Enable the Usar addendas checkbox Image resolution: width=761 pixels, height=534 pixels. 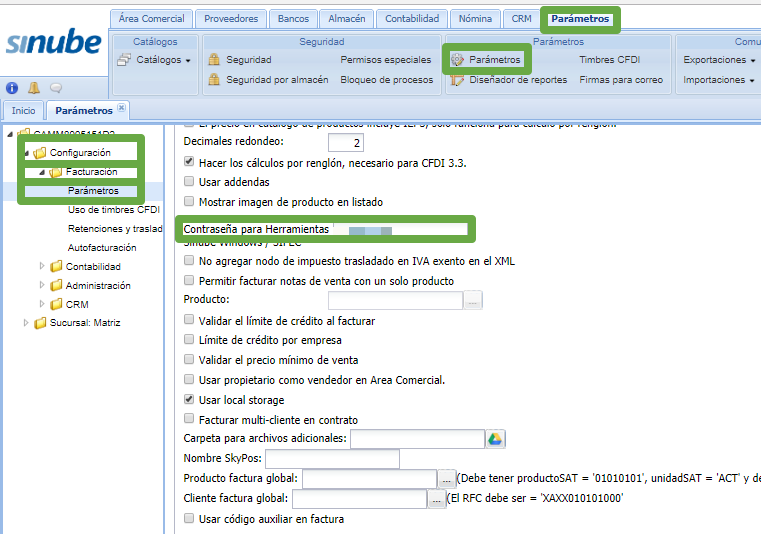point(190,182)
